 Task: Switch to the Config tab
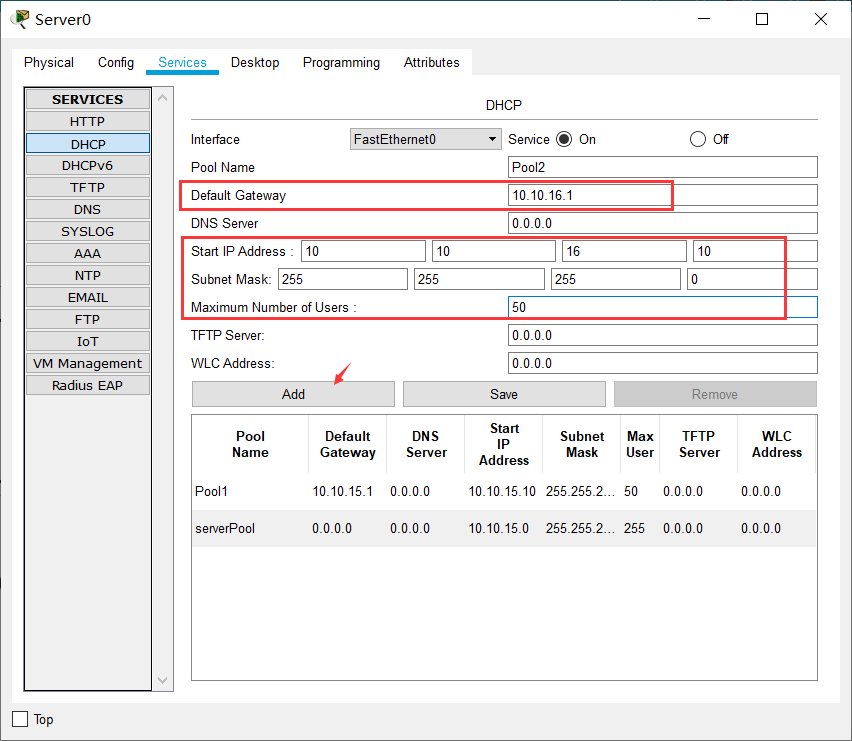point(115,62)
